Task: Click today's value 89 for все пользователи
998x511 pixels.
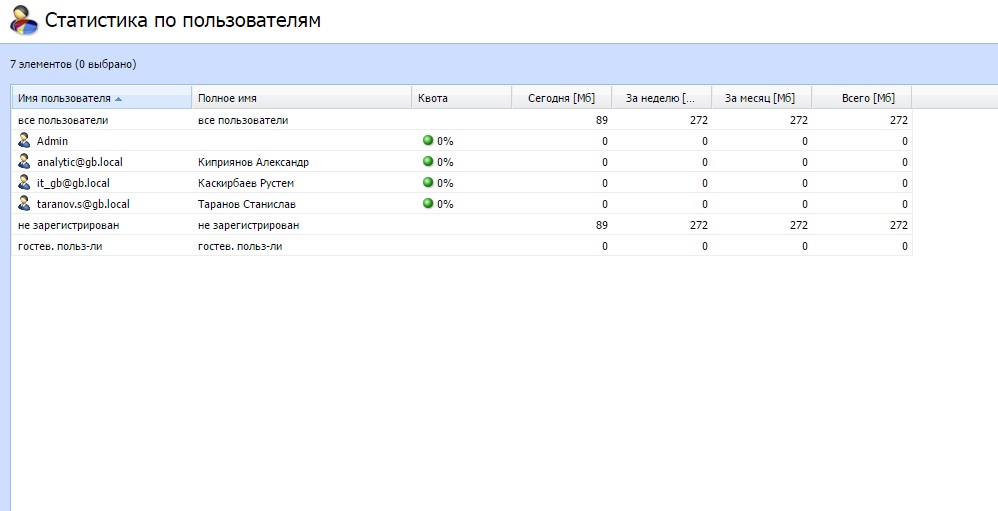Action: [x=601, y=120]
